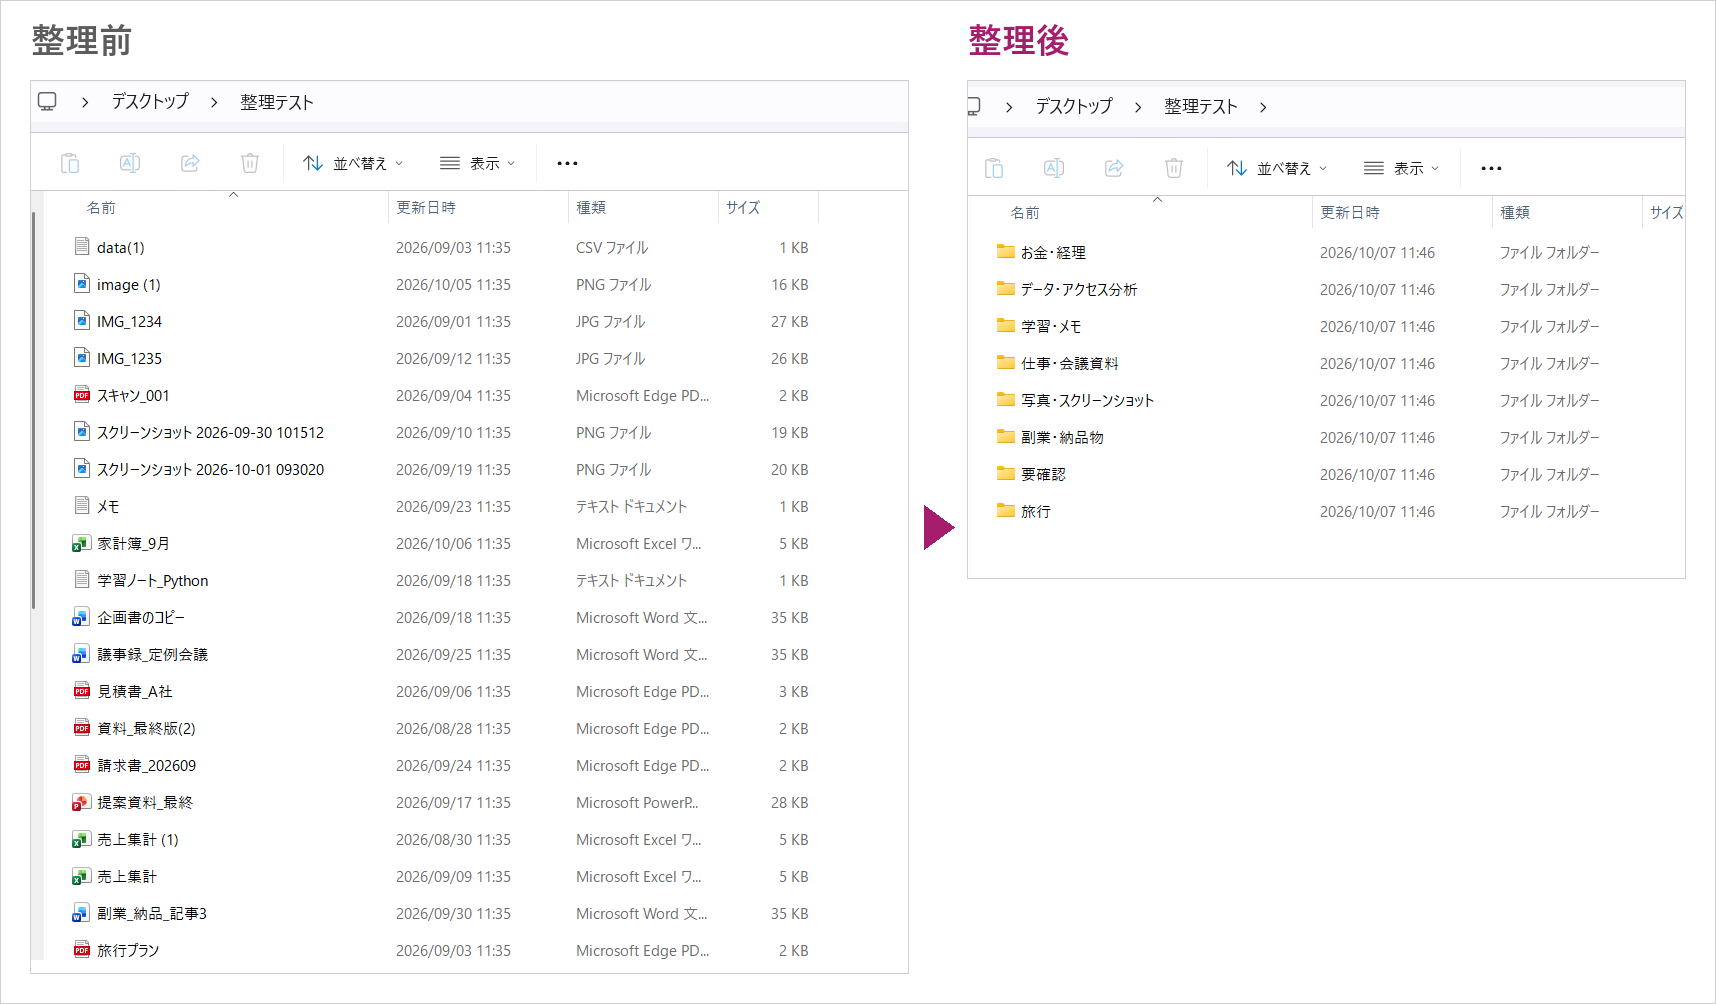
Task: Select file IMG_1235
Action: [x=129, y=358]
